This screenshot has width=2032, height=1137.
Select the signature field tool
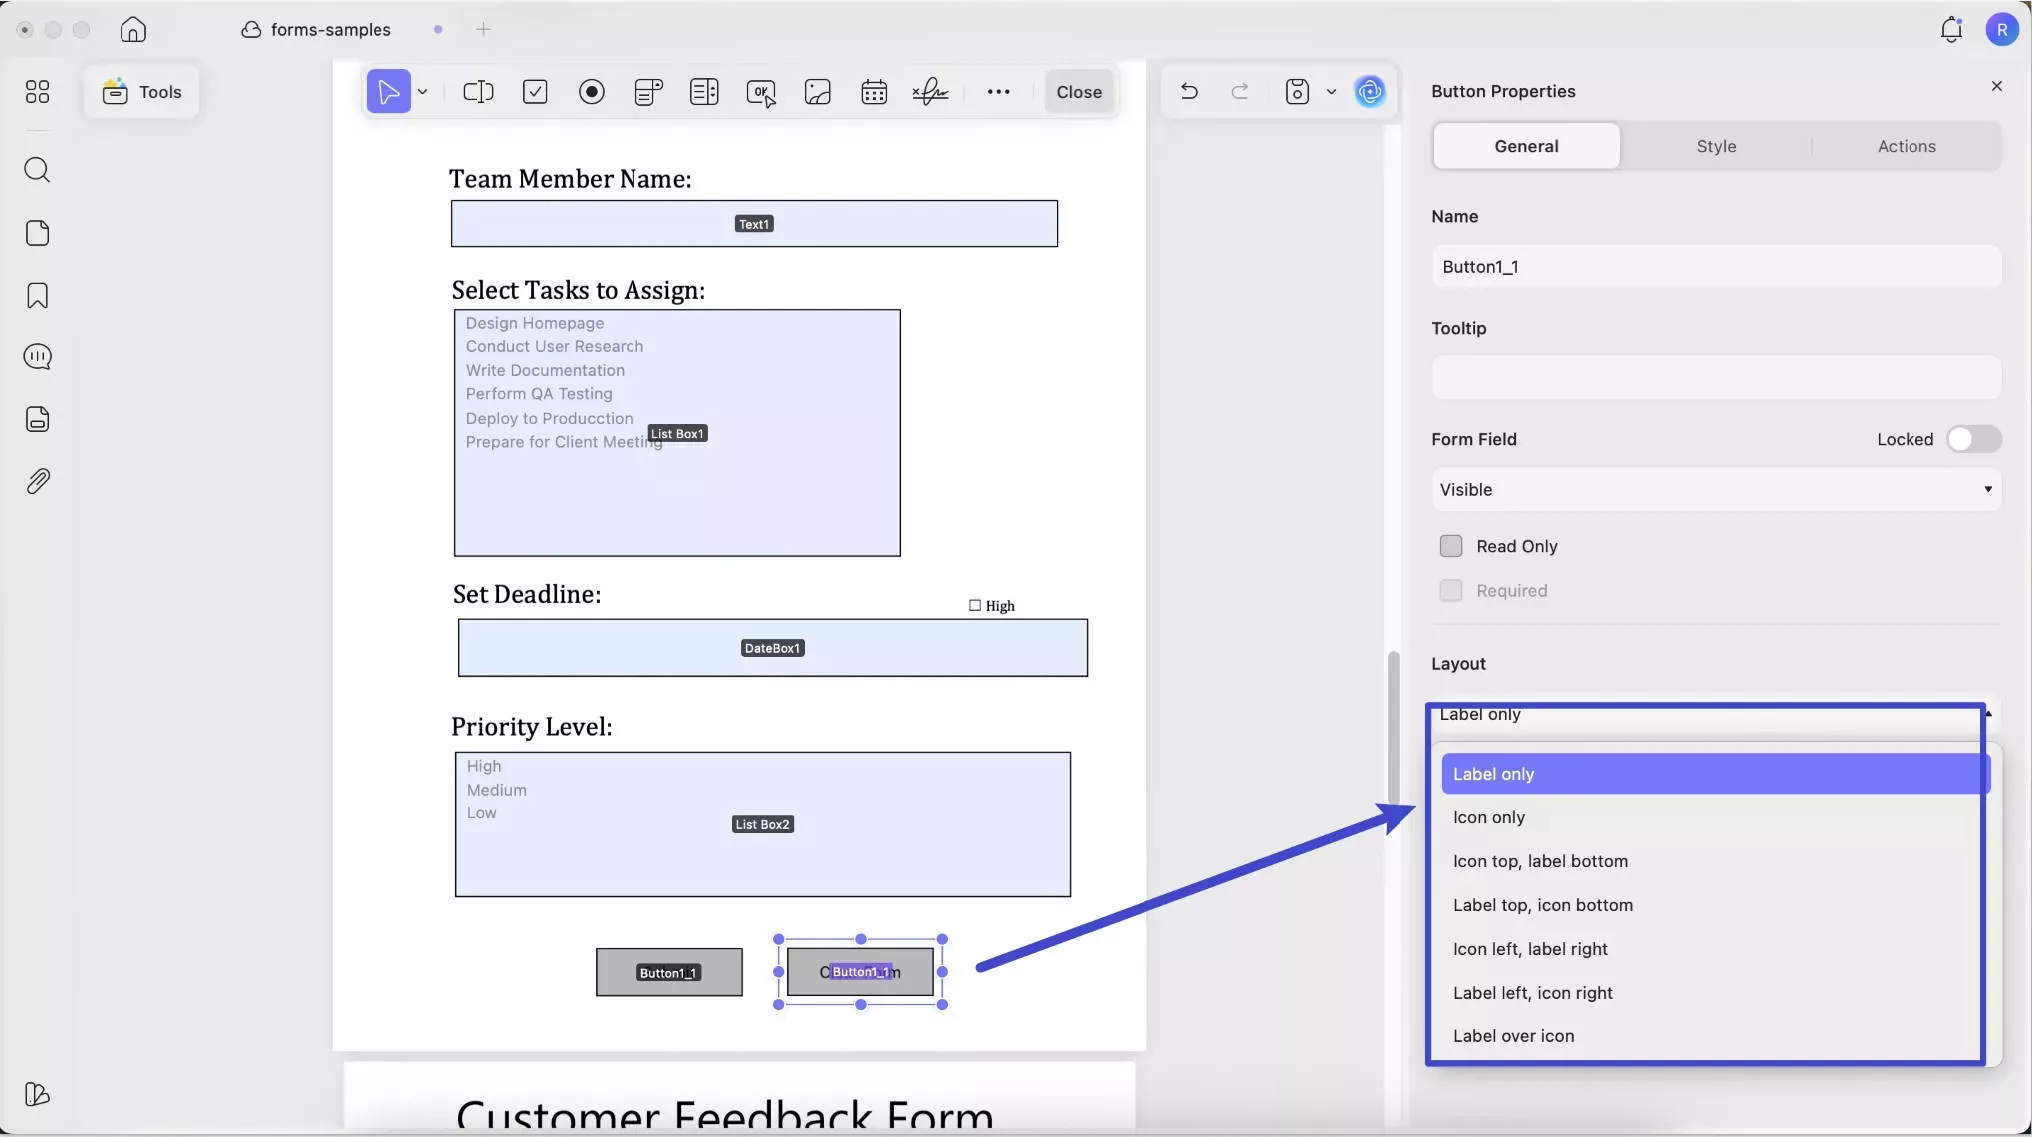click(930, 92)
